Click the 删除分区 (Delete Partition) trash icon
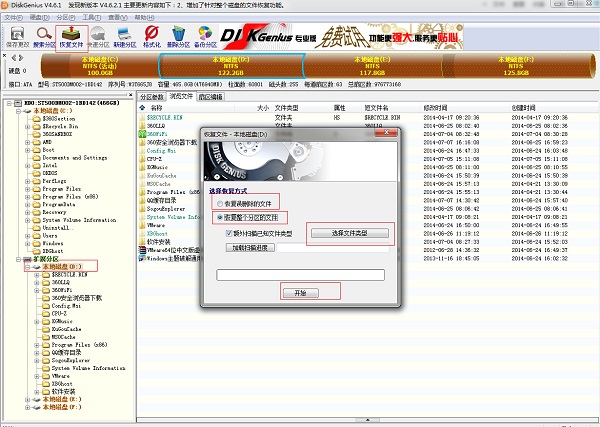Screen dimensions: 600x427 click(x=179, y=38)
